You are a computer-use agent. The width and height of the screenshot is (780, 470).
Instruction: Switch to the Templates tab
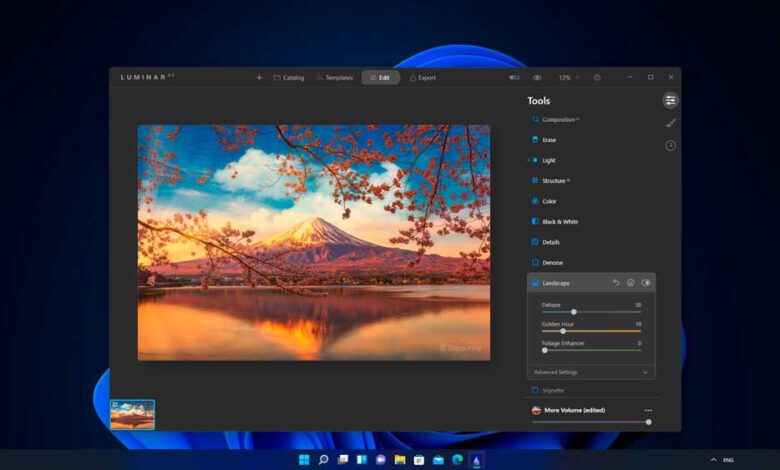[334, 77]
